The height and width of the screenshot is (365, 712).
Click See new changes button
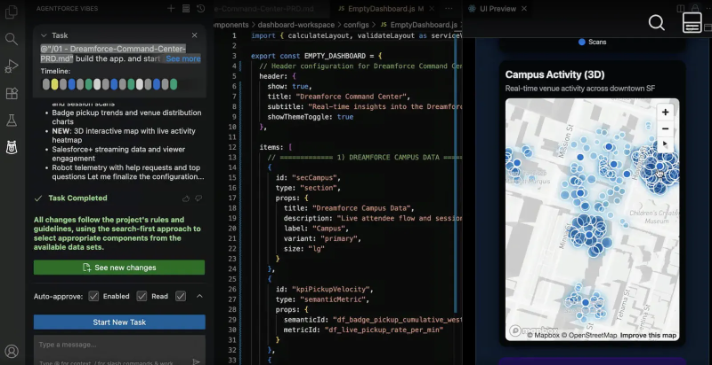coord(119,267)
